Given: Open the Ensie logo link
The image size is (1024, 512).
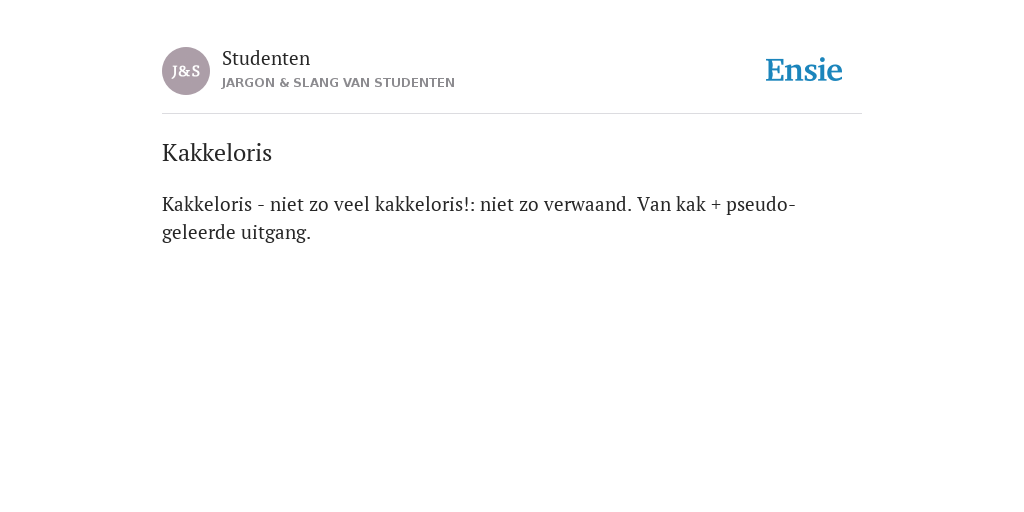Looking at the screenshot, I should pyautogui.click(x=804, y=70).
